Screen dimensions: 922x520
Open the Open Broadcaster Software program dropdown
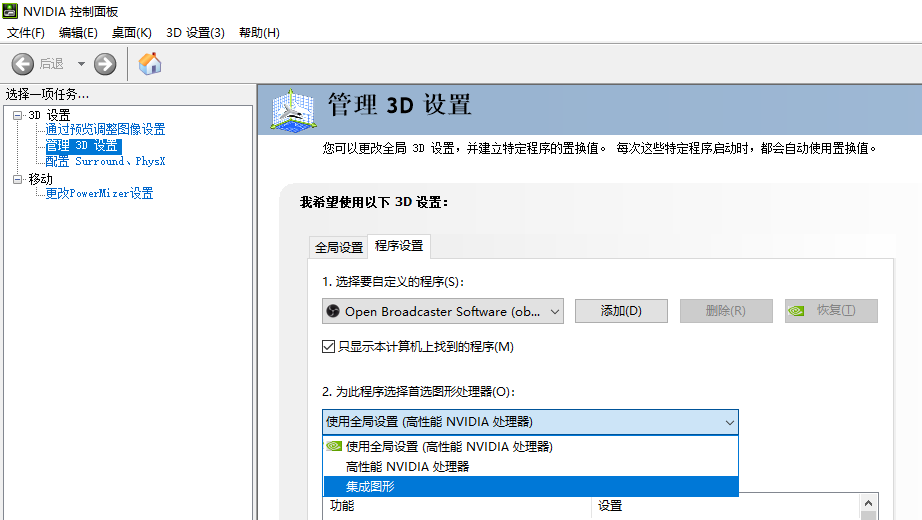pyautogui.click(x=443, y=311)
